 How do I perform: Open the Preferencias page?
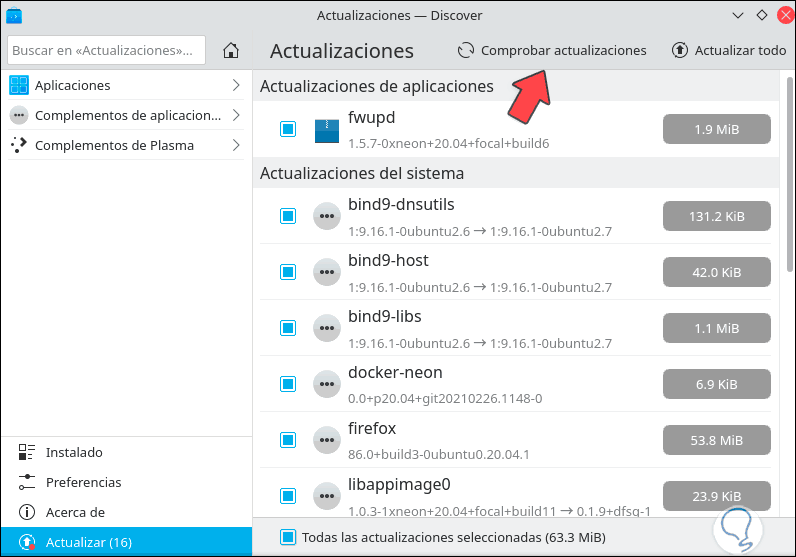click(x=126, y=482)
